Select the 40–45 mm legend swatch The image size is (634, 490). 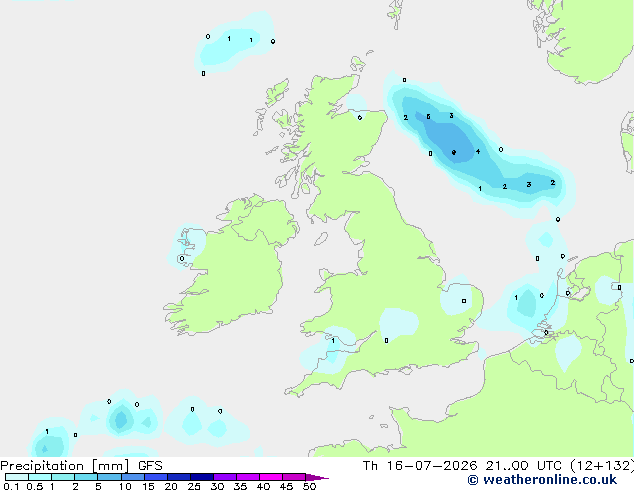click(x=271, y=477)
